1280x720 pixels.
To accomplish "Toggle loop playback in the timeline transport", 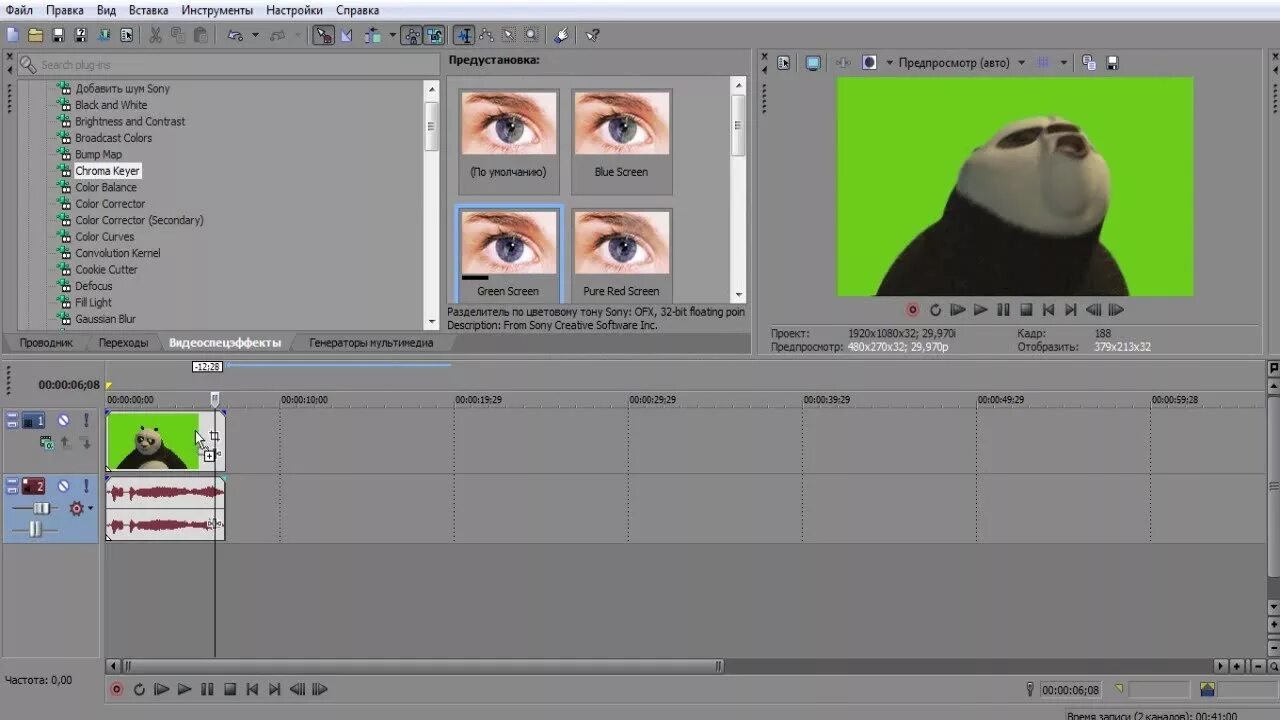I will [139, 689].
